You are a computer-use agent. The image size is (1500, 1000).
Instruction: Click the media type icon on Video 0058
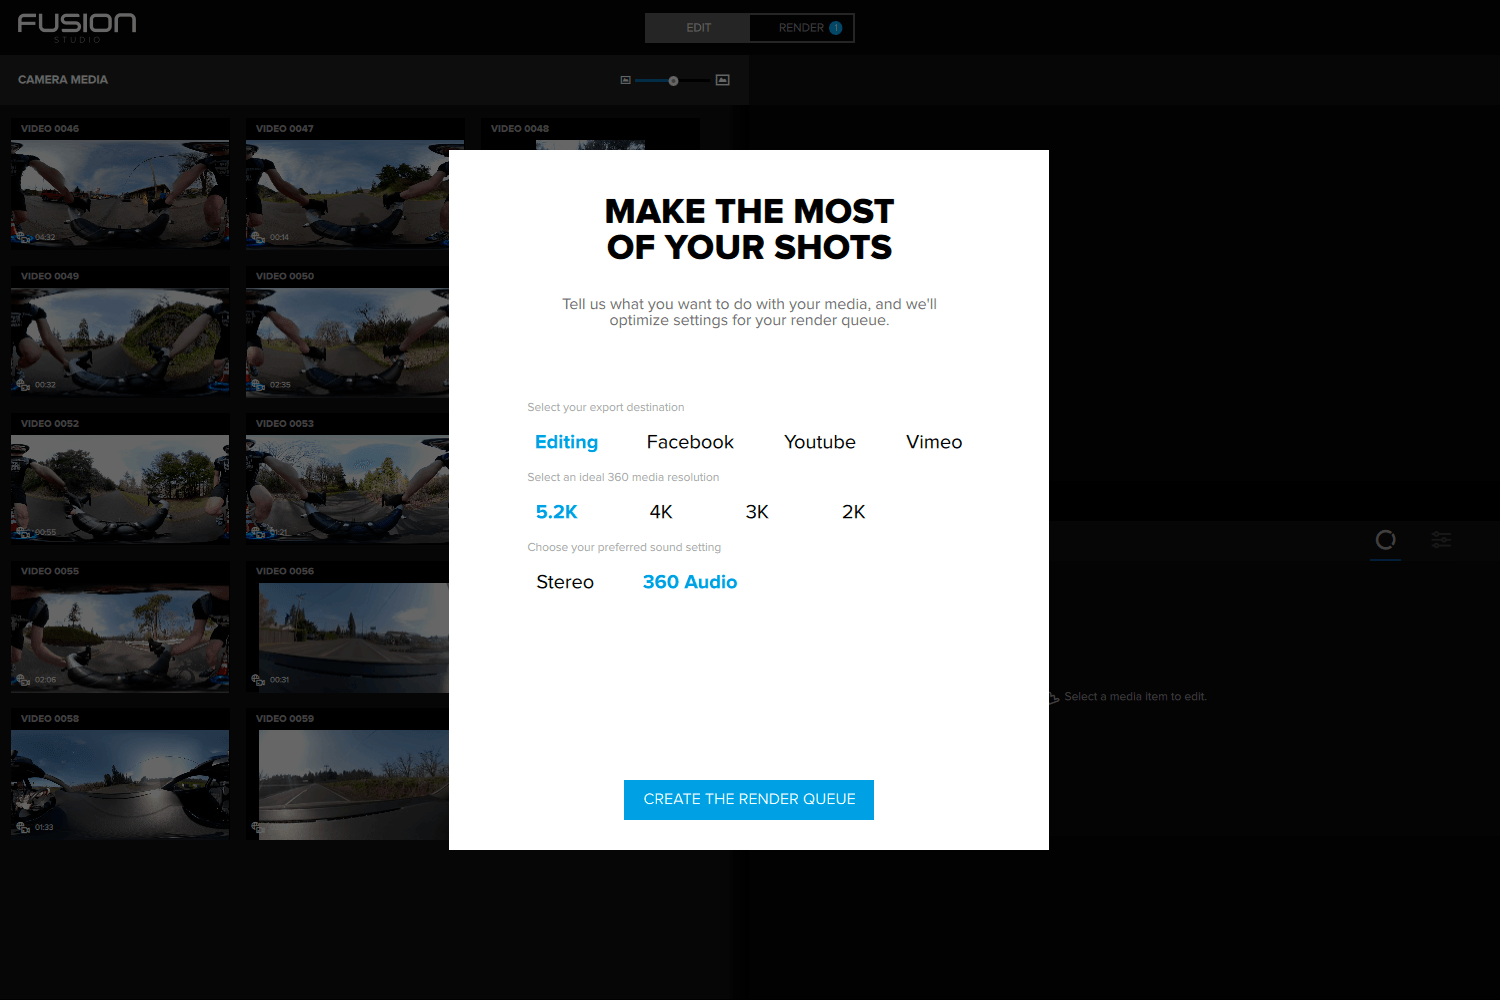pyautogui.click(x=22, y=827)
